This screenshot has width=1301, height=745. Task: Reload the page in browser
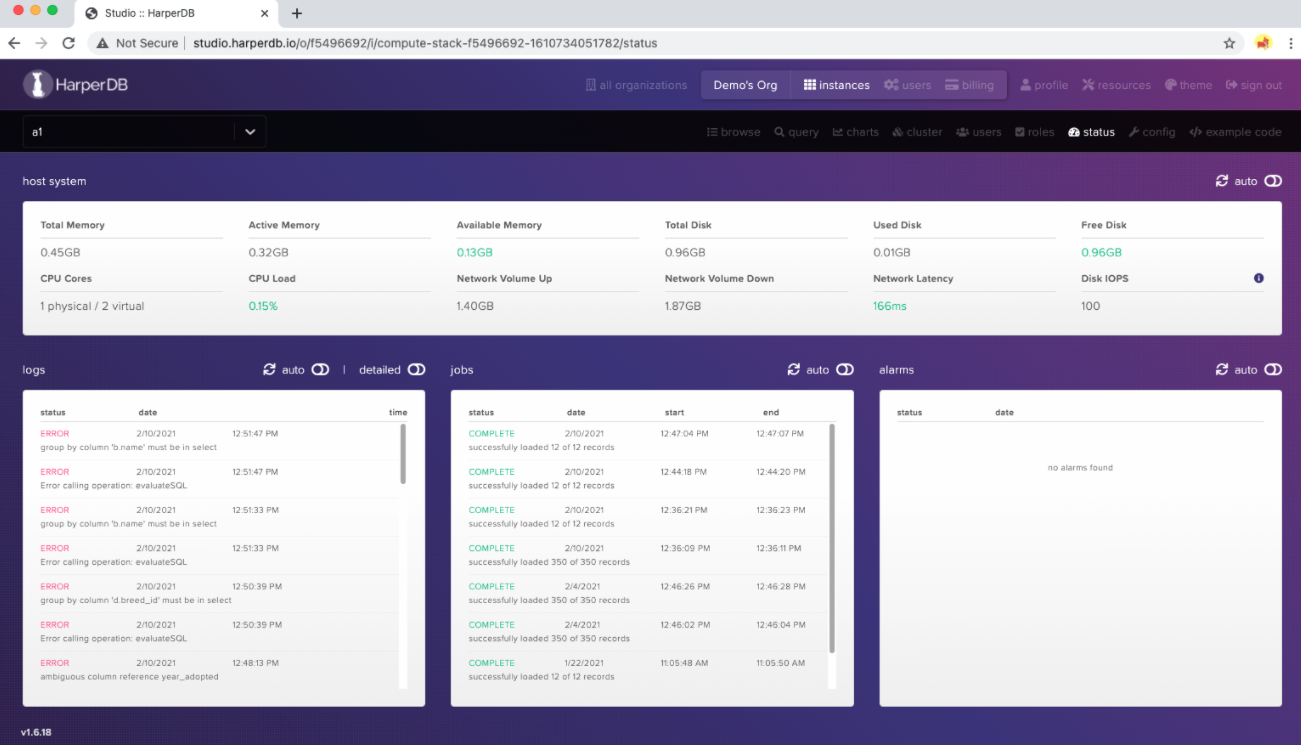point(68,43)
